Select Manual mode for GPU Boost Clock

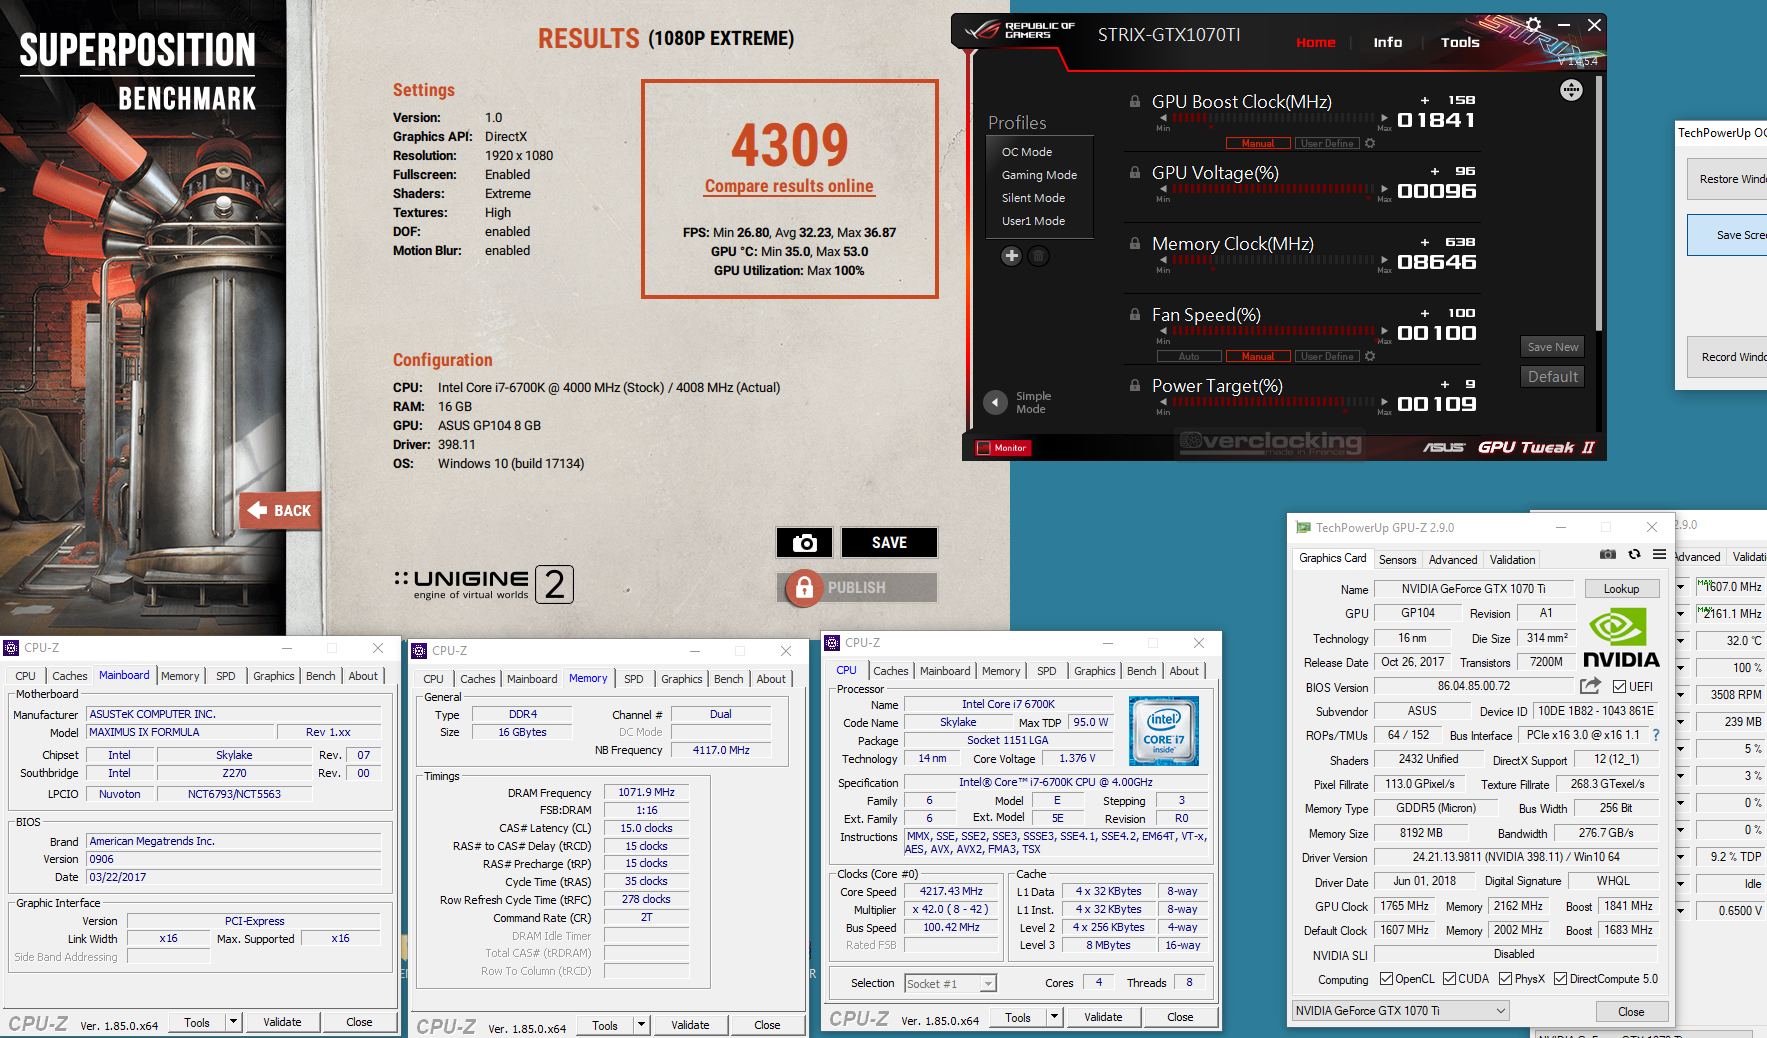pyautogui.click(x=1258, y=143)
